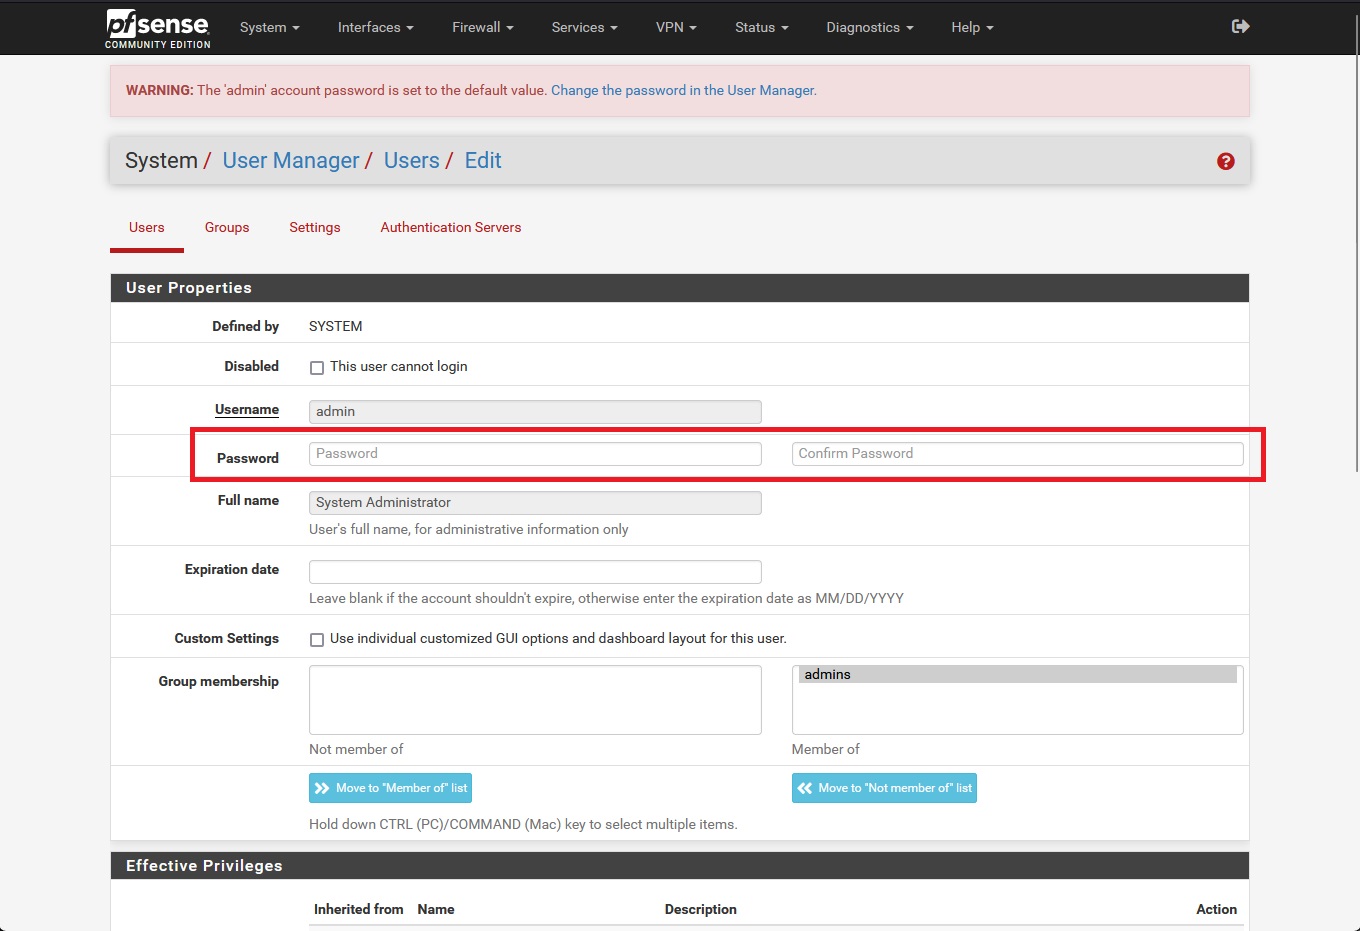1360x931 pixels.
Task: Click the Username label
Action: click(x=247, y=409)
